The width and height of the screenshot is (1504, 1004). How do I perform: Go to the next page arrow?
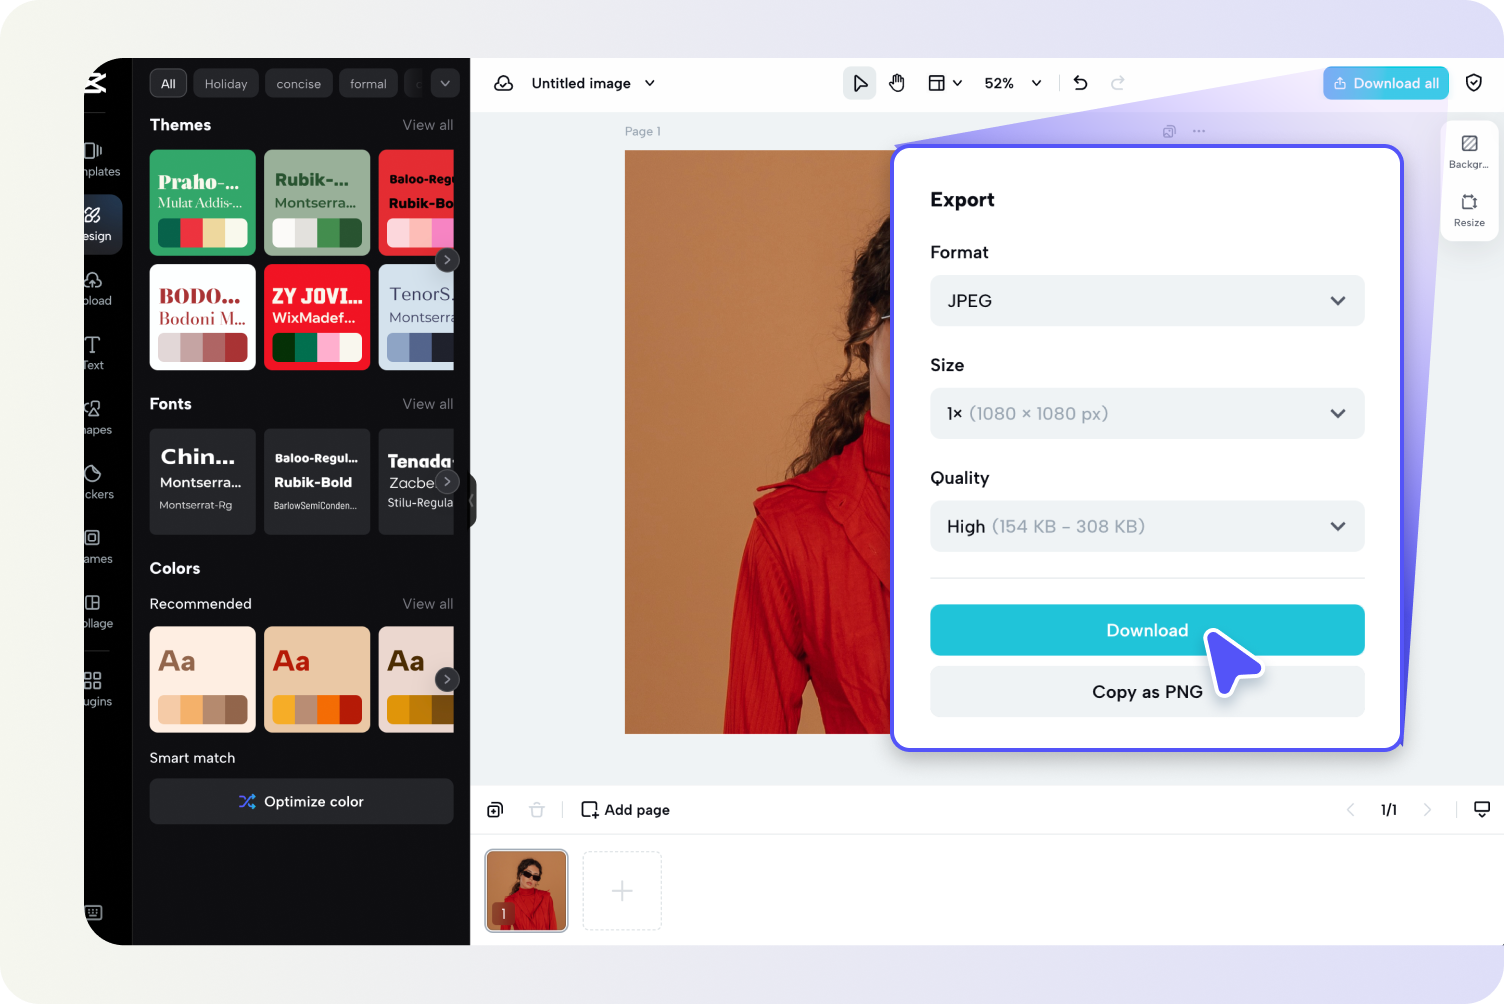(x=1427, y=810)
